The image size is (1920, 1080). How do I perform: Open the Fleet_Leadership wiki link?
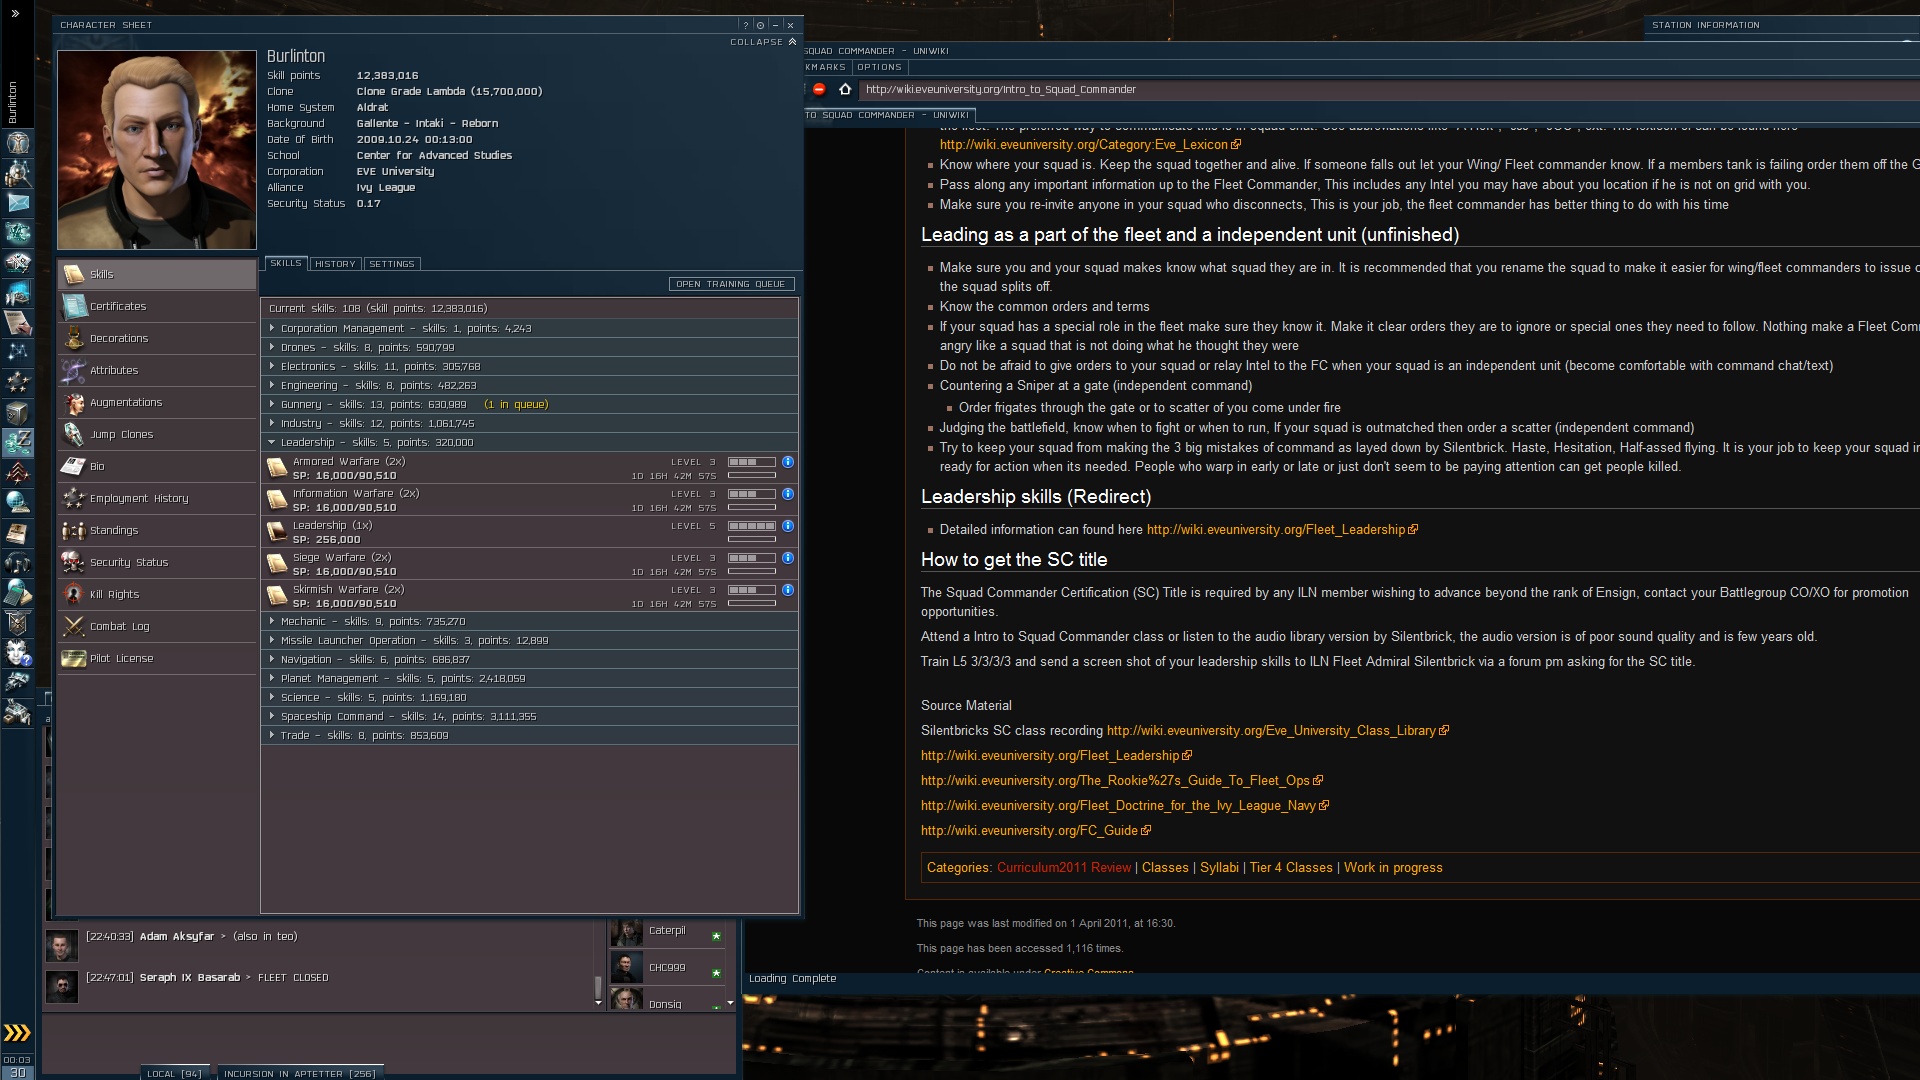(x=1275, y=530)
